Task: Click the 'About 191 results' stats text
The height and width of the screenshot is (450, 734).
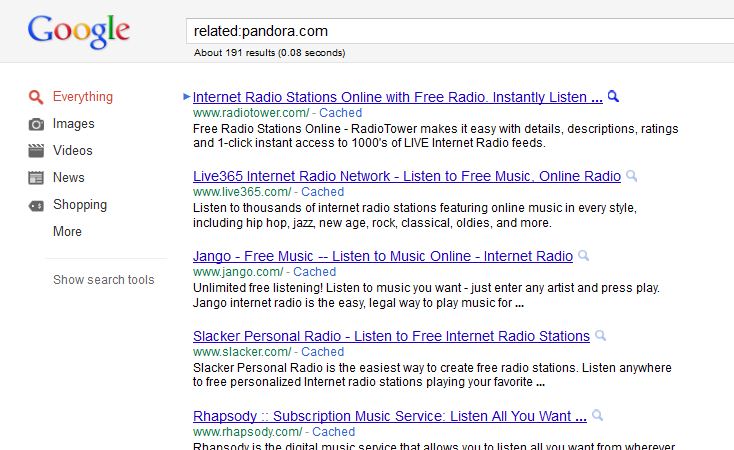Action: click(x=270, y=53)
